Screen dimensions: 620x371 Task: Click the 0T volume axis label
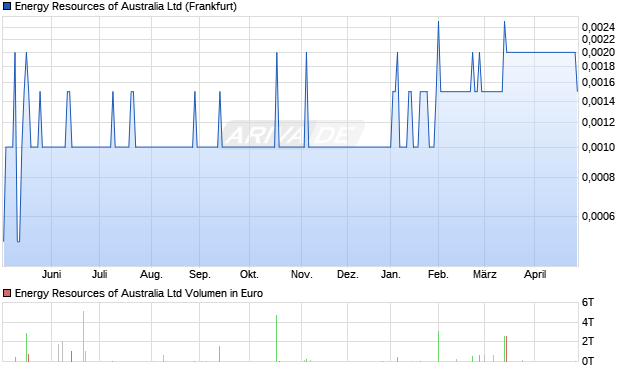pyautogui.click(x=588, y=361)
